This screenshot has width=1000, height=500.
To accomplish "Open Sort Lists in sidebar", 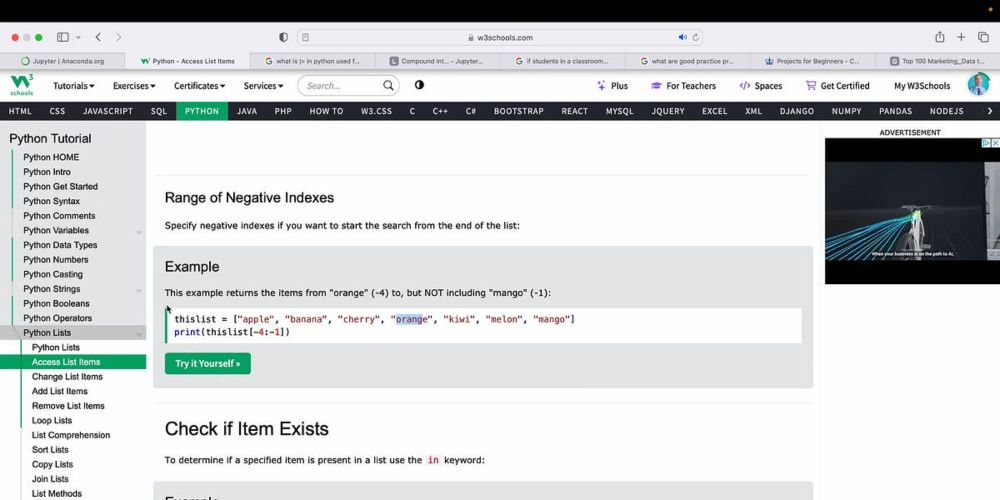I will 50,450.
